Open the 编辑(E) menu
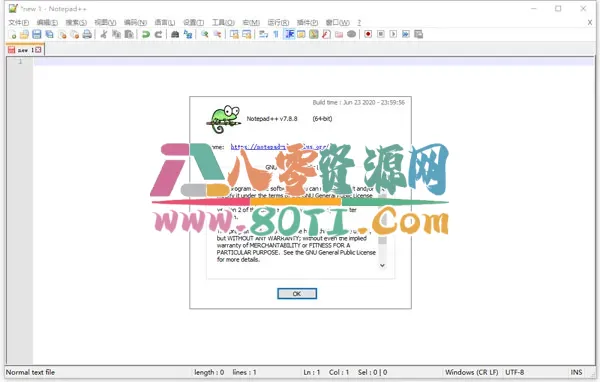The width and height of the screenshot is (600, 382). [x=47, y=23]
